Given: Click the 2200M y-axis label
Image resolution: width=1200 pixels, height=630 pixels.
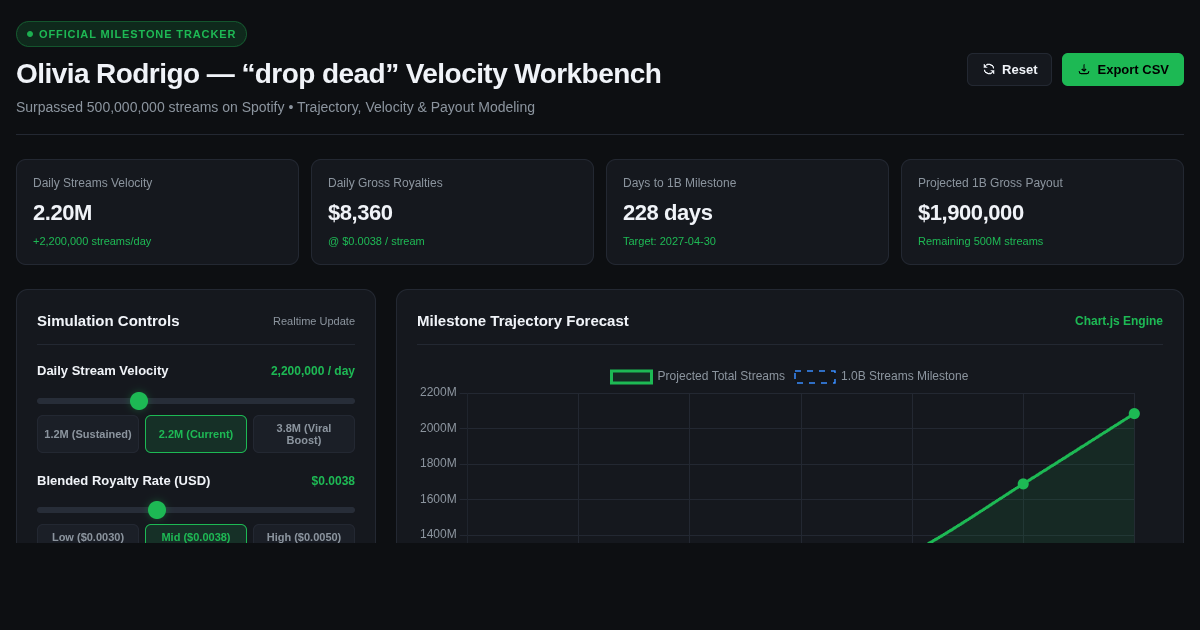Looking at the screenshot, I should tap(438, 392).
